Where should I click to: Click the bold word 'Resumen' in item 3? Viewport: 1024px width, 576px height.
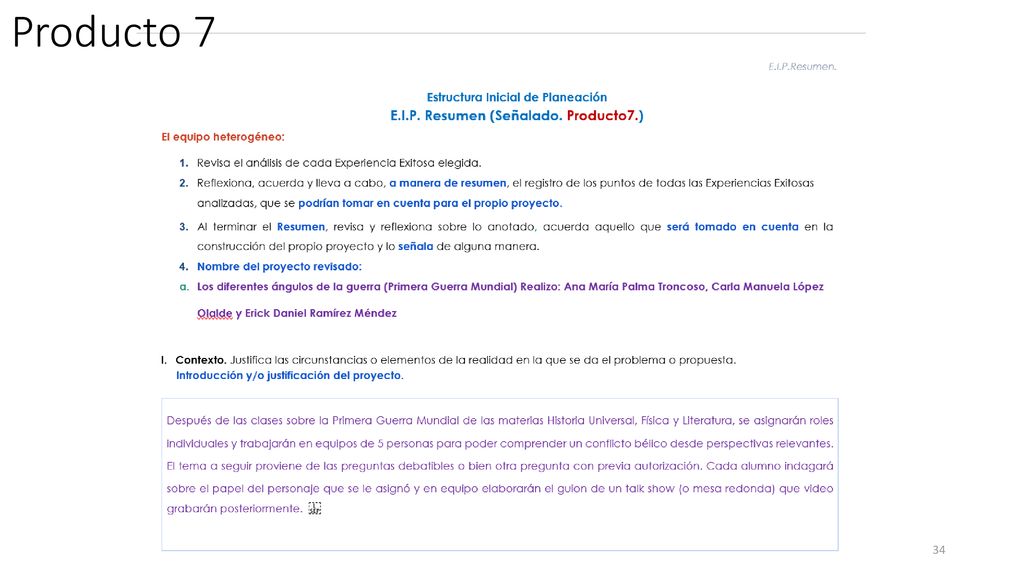300,227
